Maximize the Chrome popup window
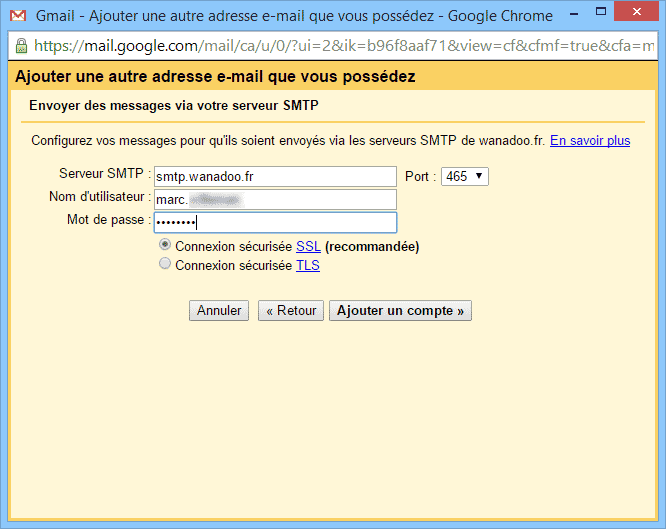Viewport: 666px width, 529px height. pos(601,12)
